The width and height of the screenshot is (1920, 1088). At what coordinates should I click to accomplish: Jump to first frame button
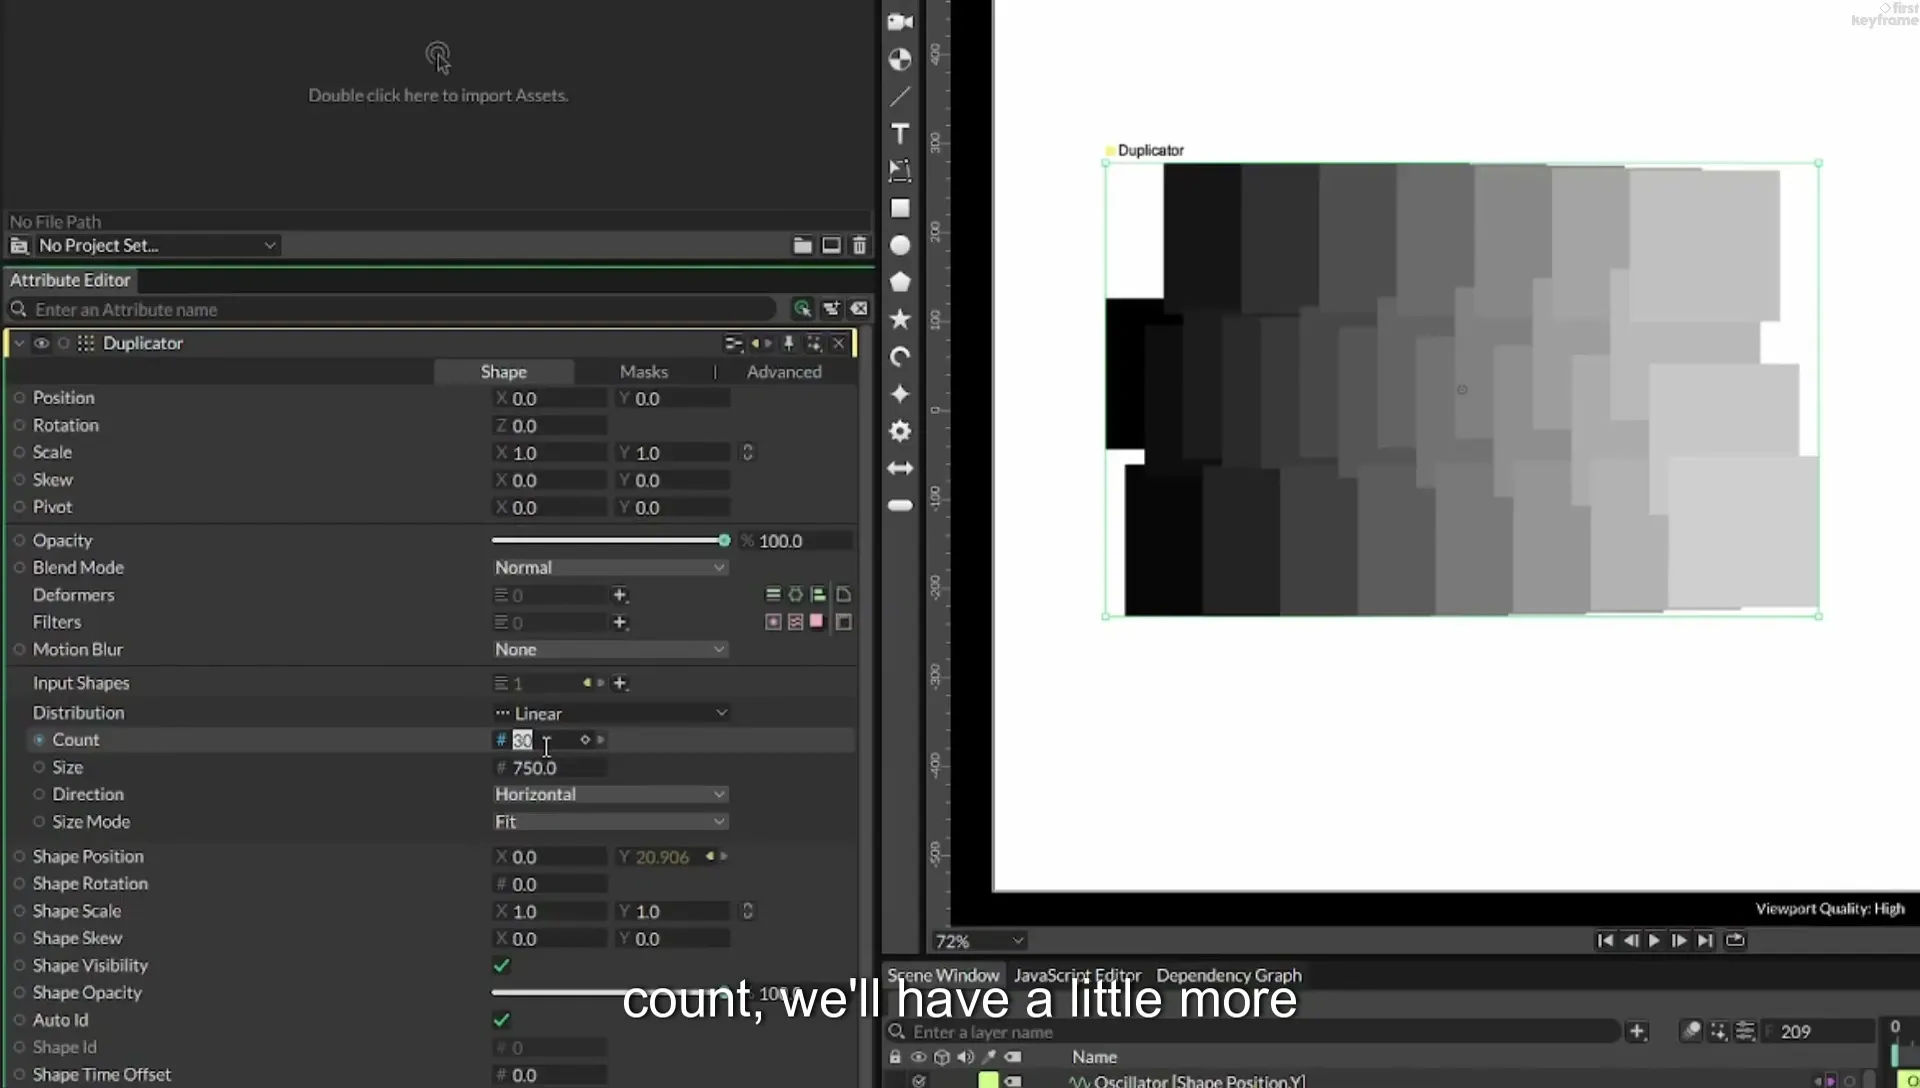(x=1605, y=940)
